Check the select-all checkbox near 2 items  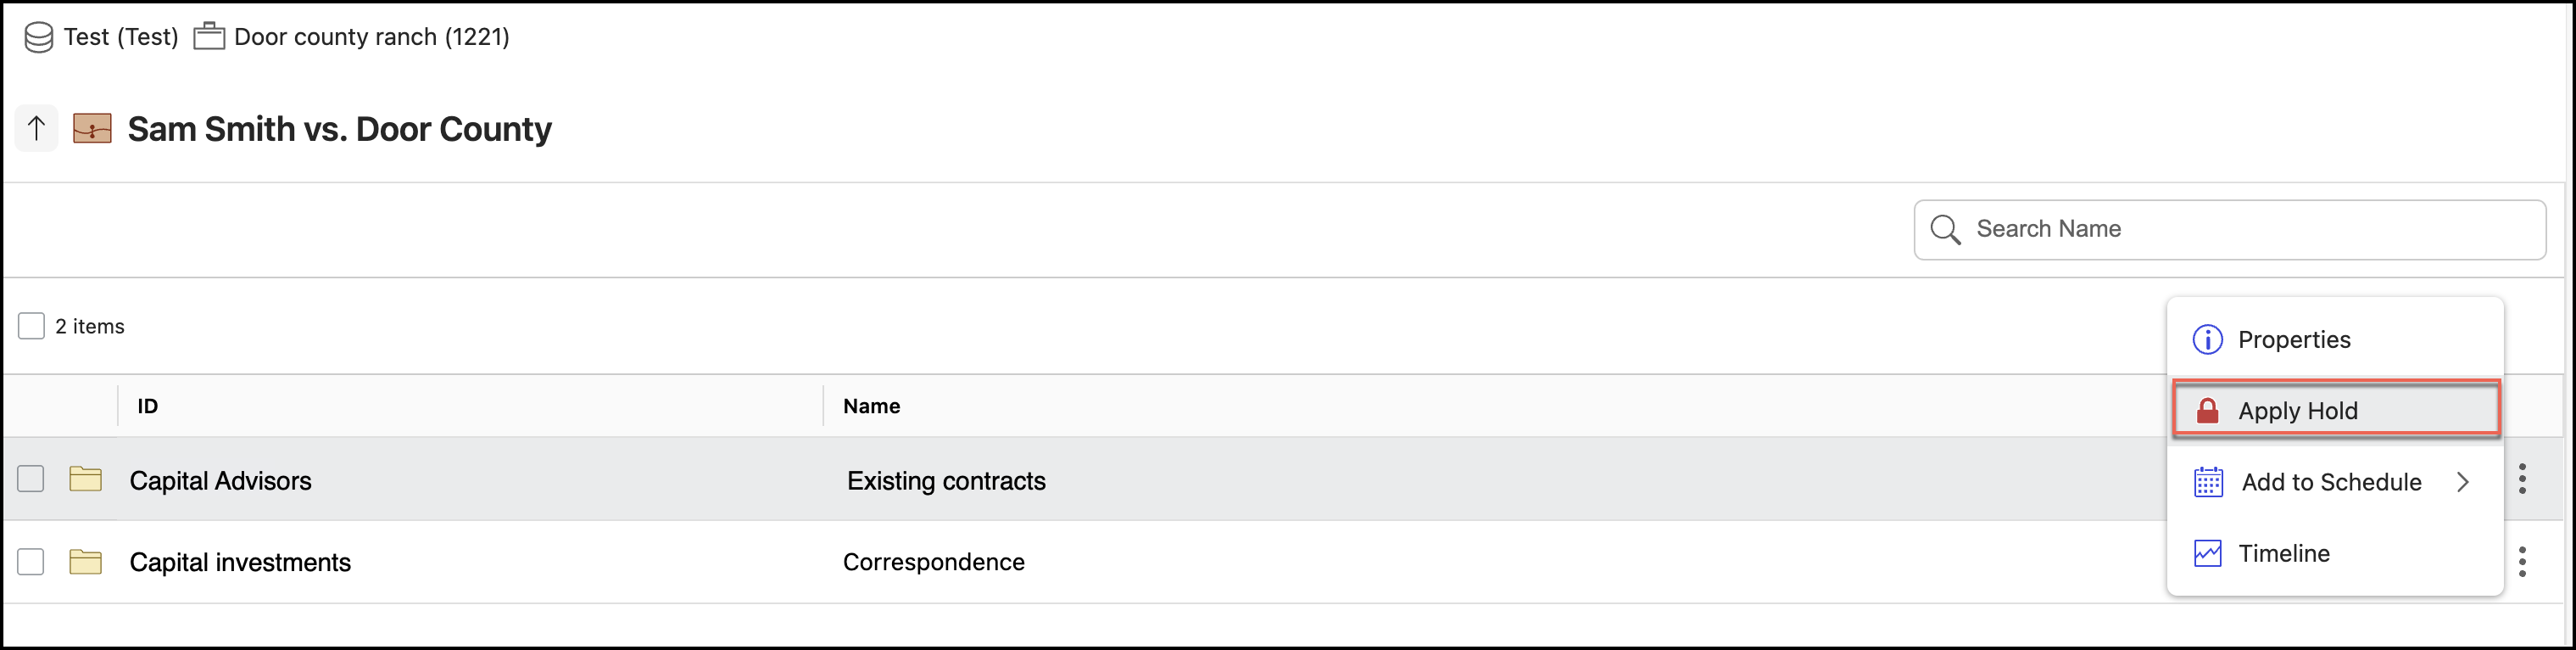(x=31, y=325)
